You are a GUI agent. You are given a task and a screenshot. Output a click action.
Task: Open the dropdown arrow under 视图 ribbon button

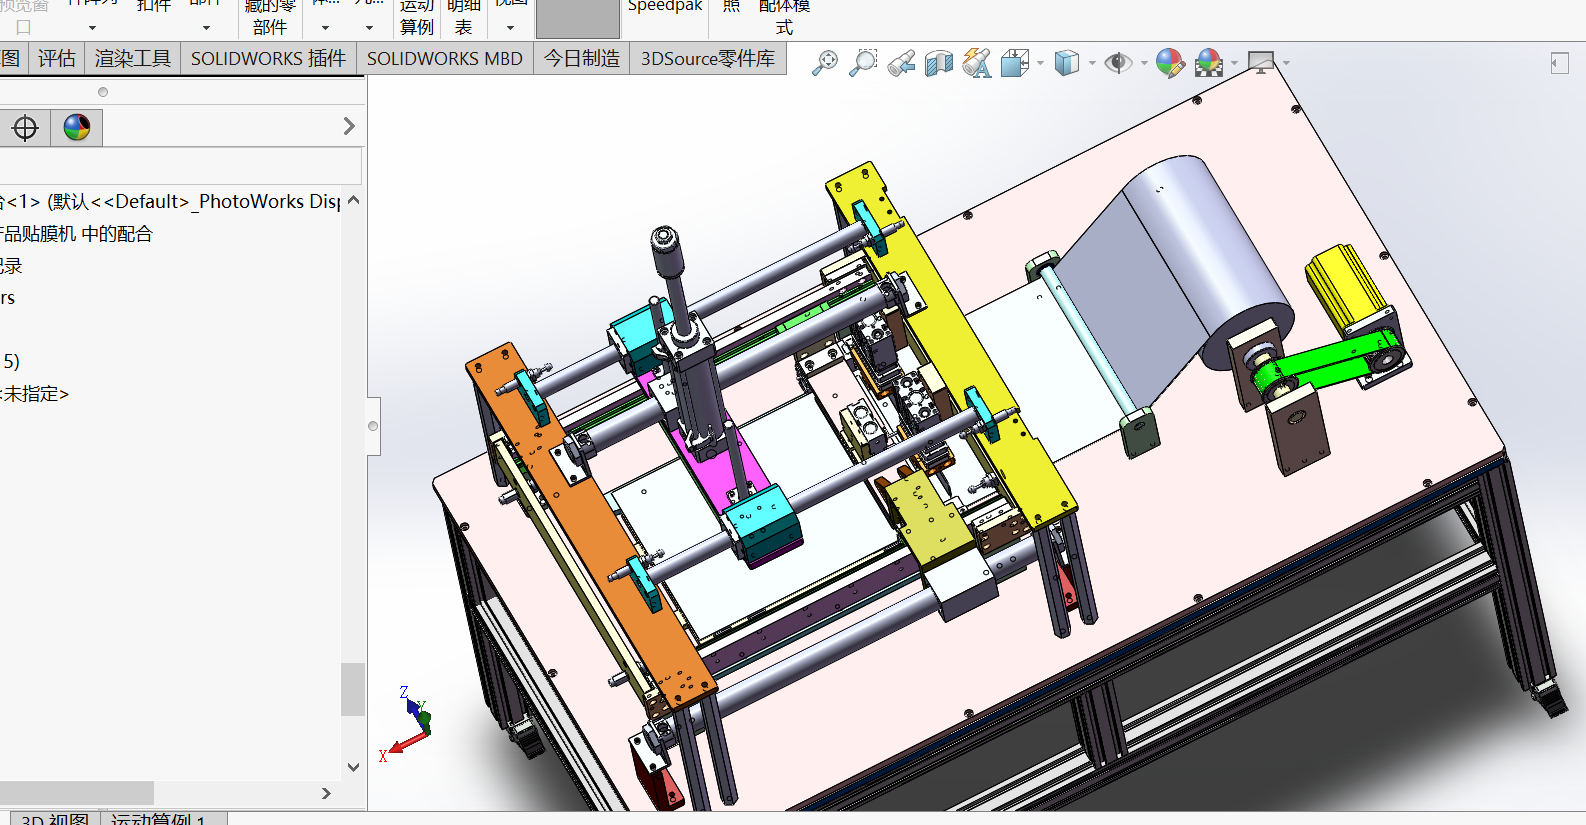[510, 28]
